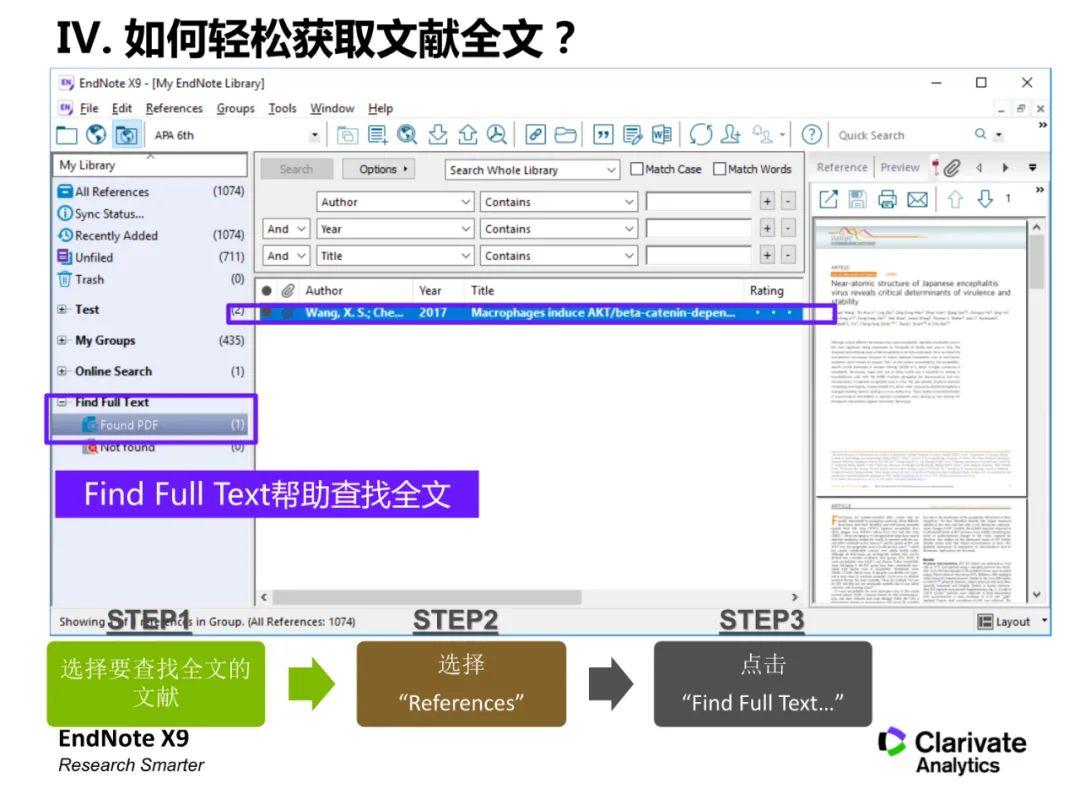Open the Layout button at bottom right
The image size is (1080, 810).
click(x=1009, y=621)
